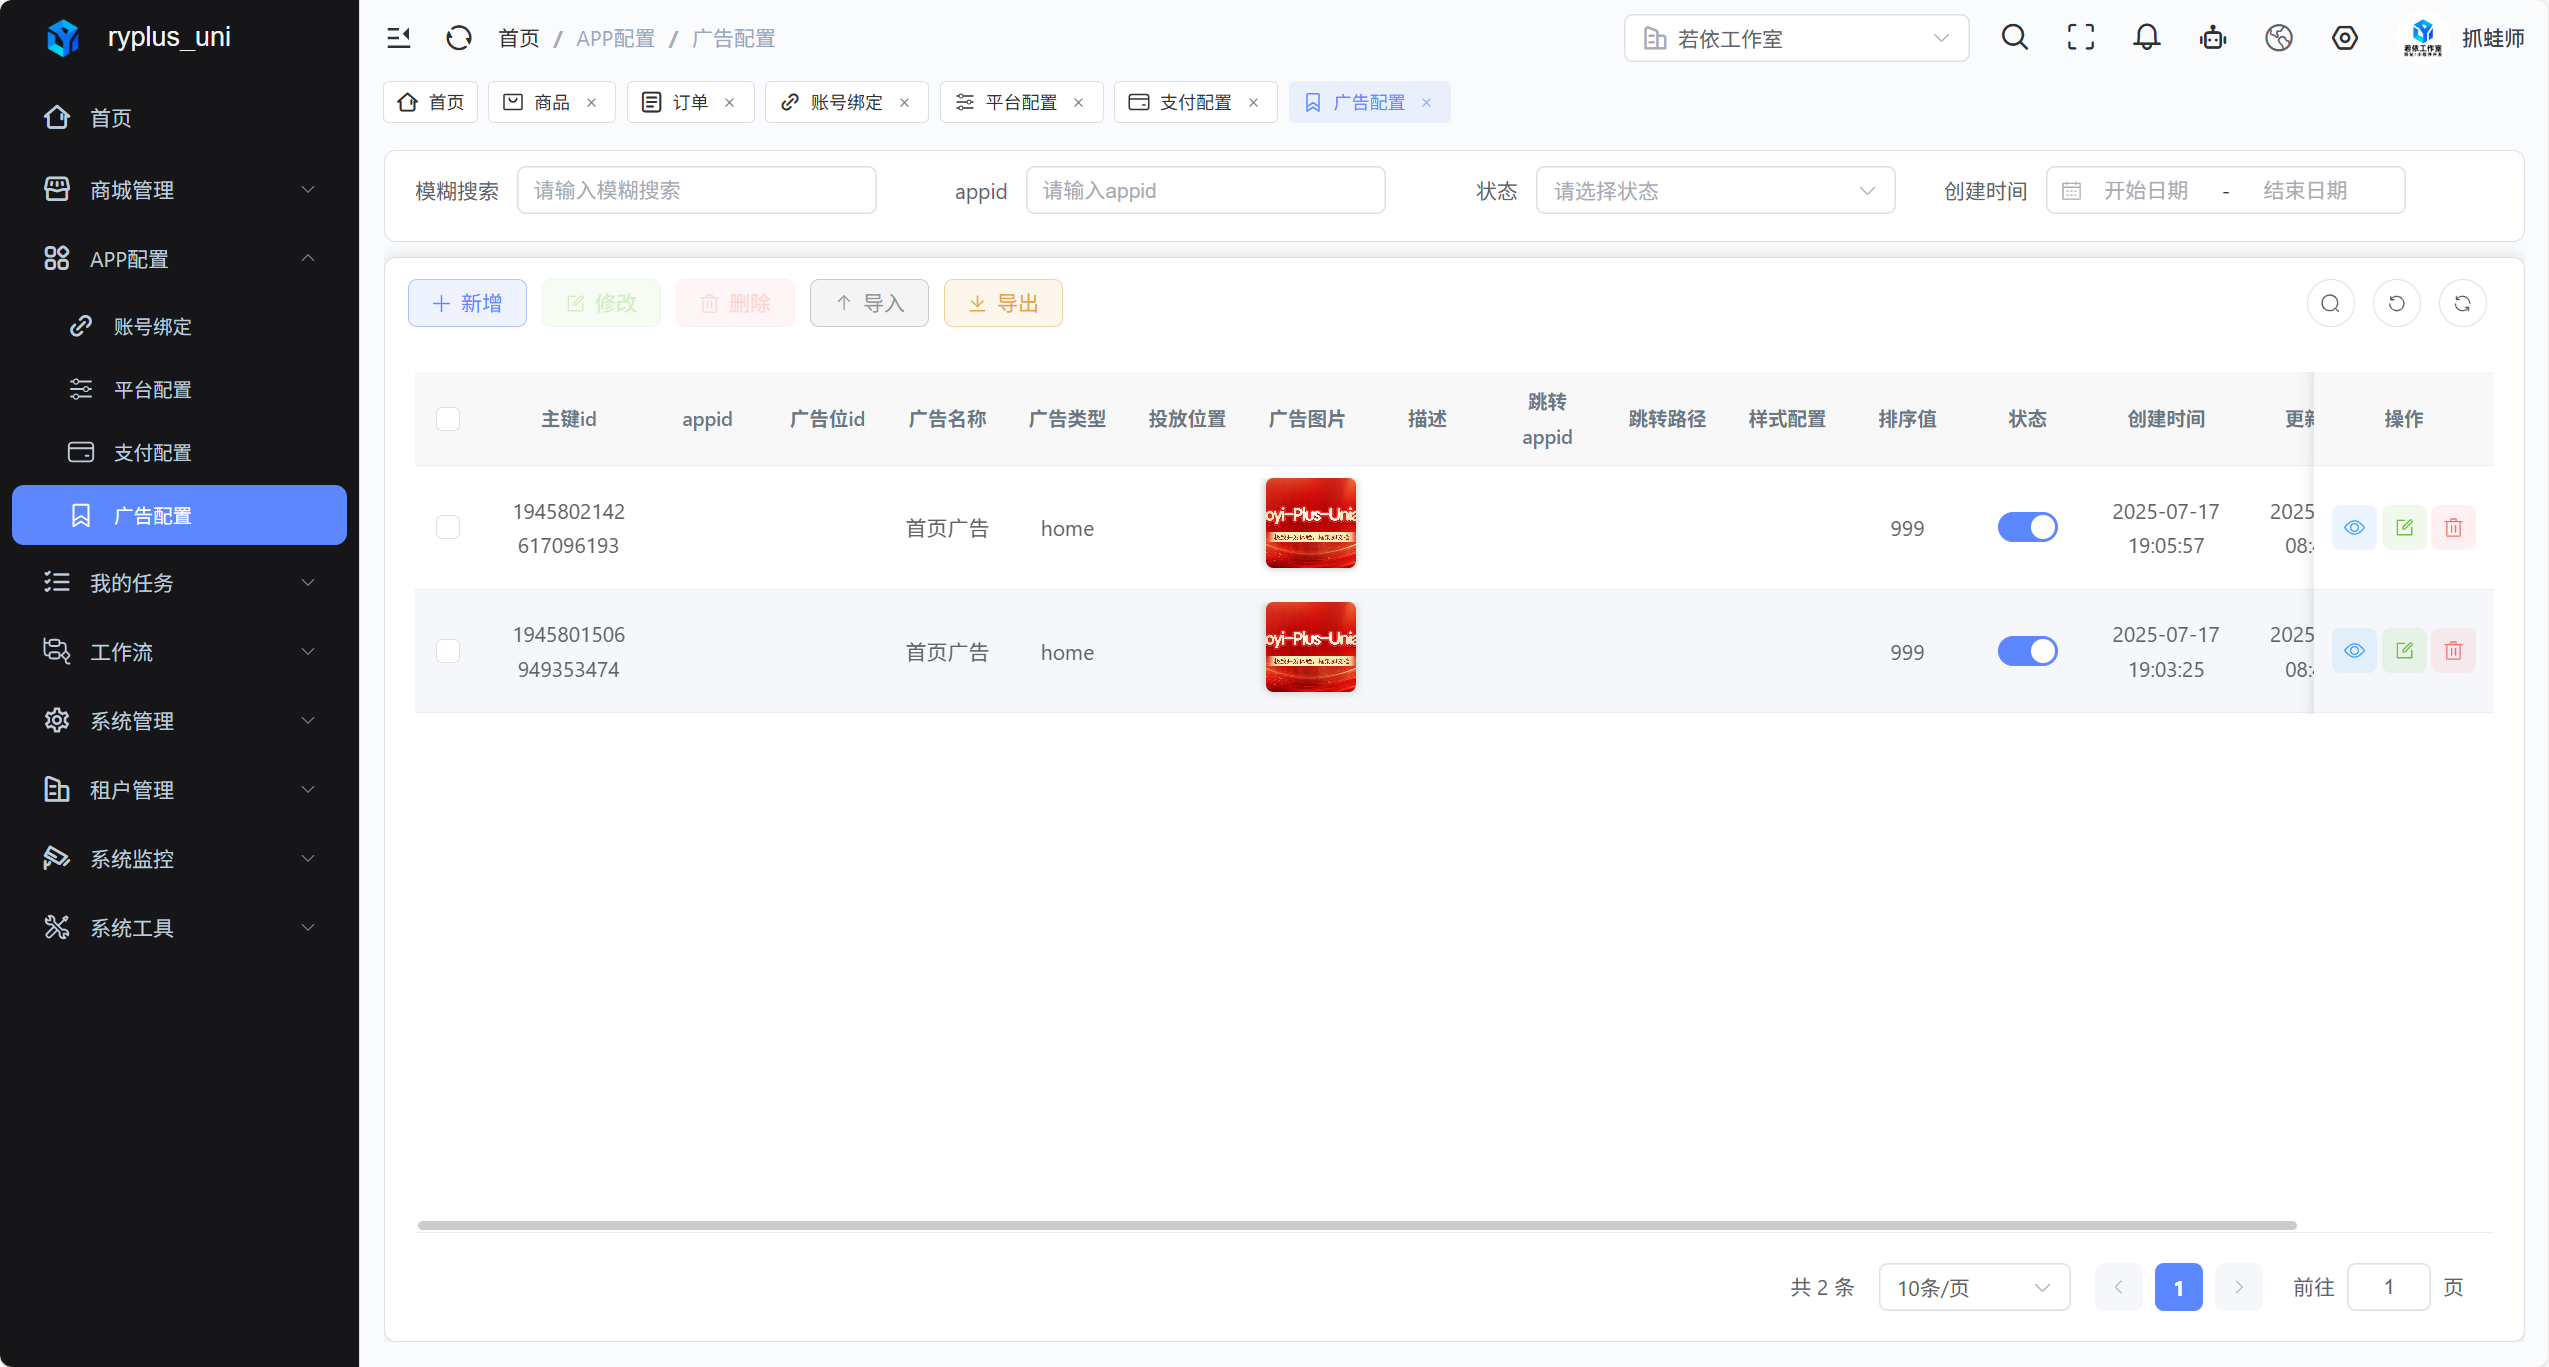
Task: View first row details via eye icon
Action: click(x=2354, y=527)
